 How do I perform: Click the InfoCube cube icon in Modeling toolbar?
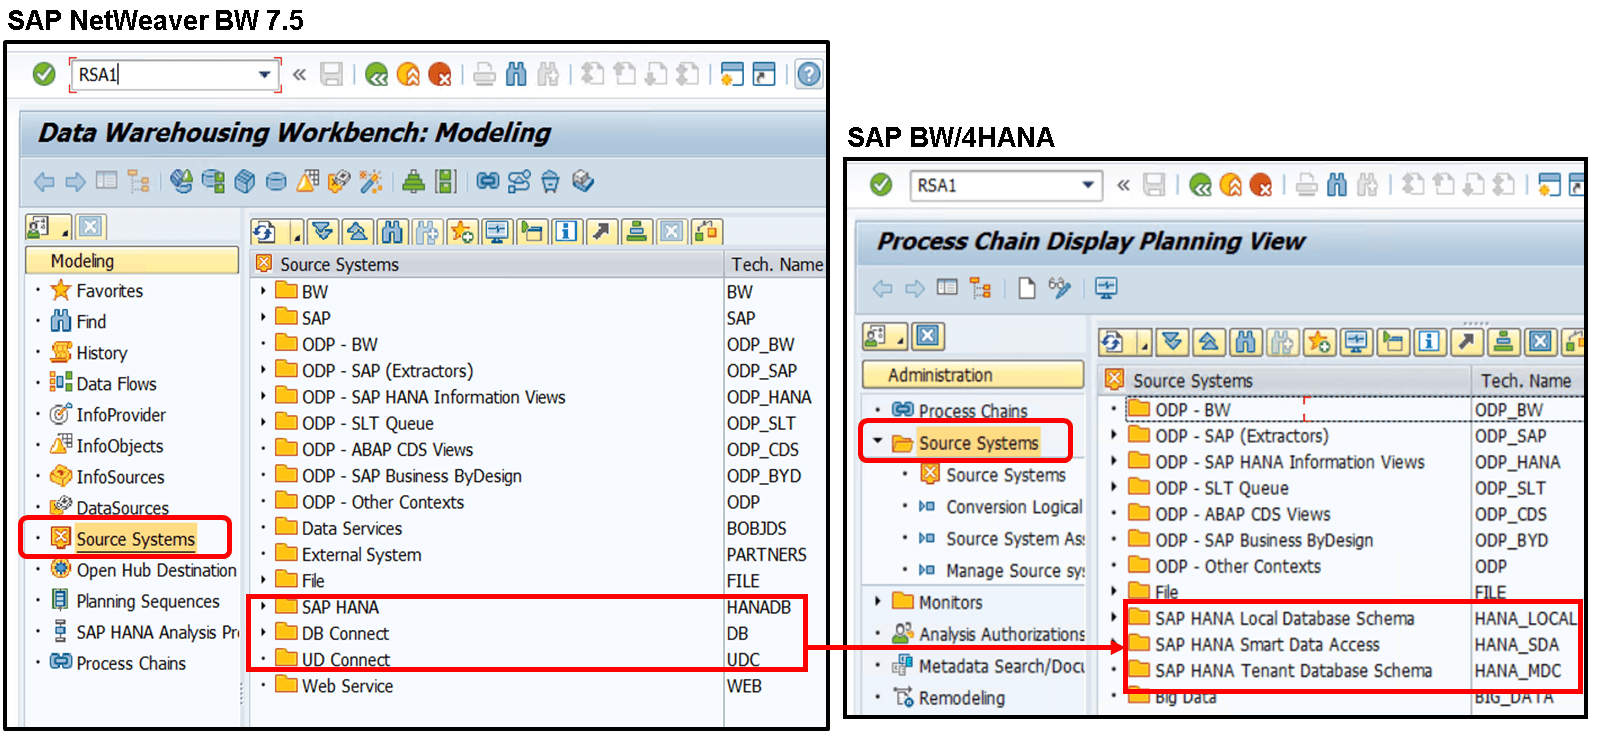[x=245, y=181]
